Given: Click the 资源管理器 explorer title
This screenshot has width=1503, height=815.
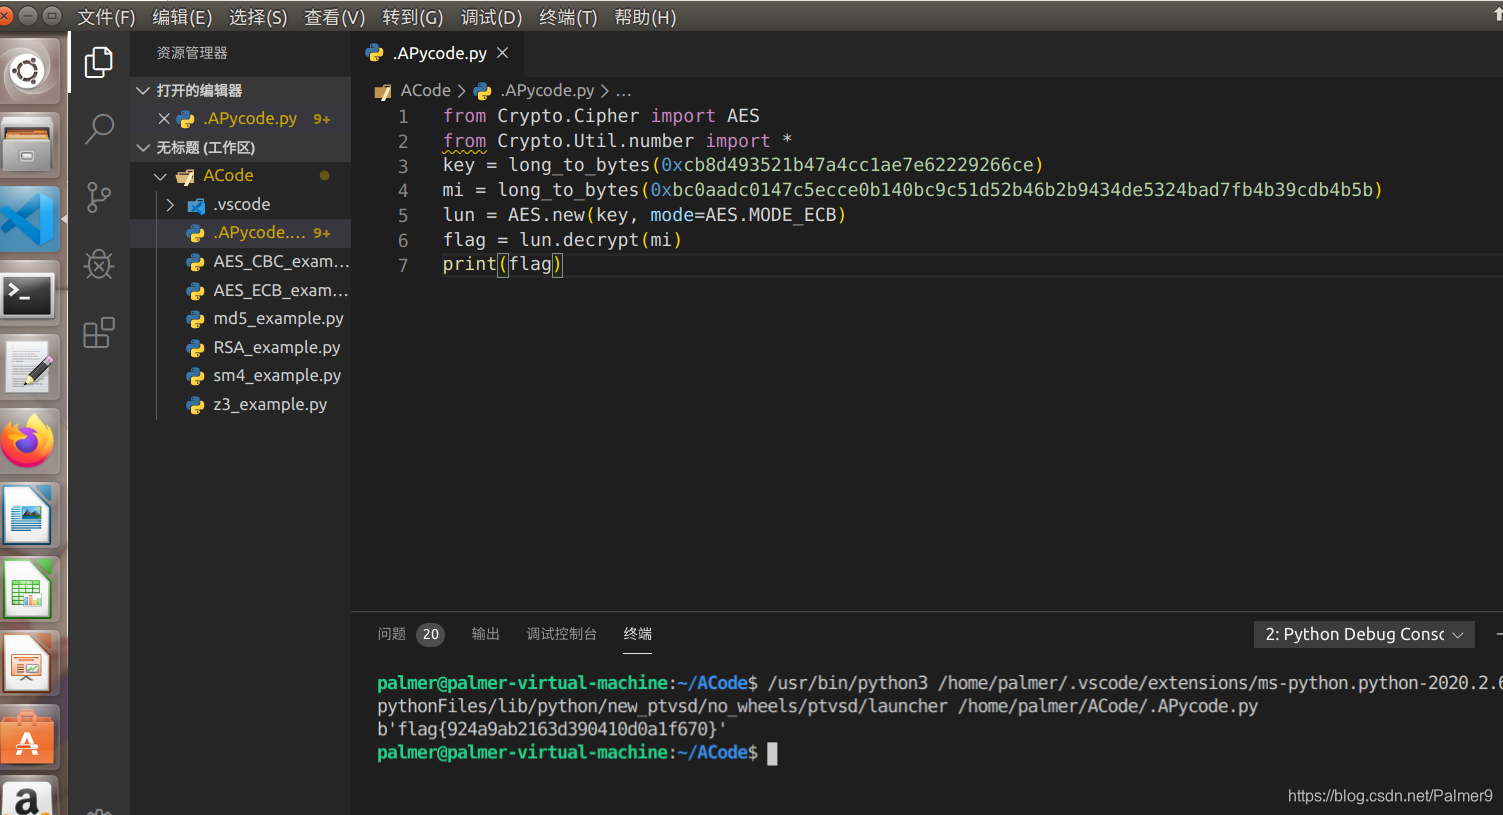Looking at the screenshot, I should click(192, 53).
